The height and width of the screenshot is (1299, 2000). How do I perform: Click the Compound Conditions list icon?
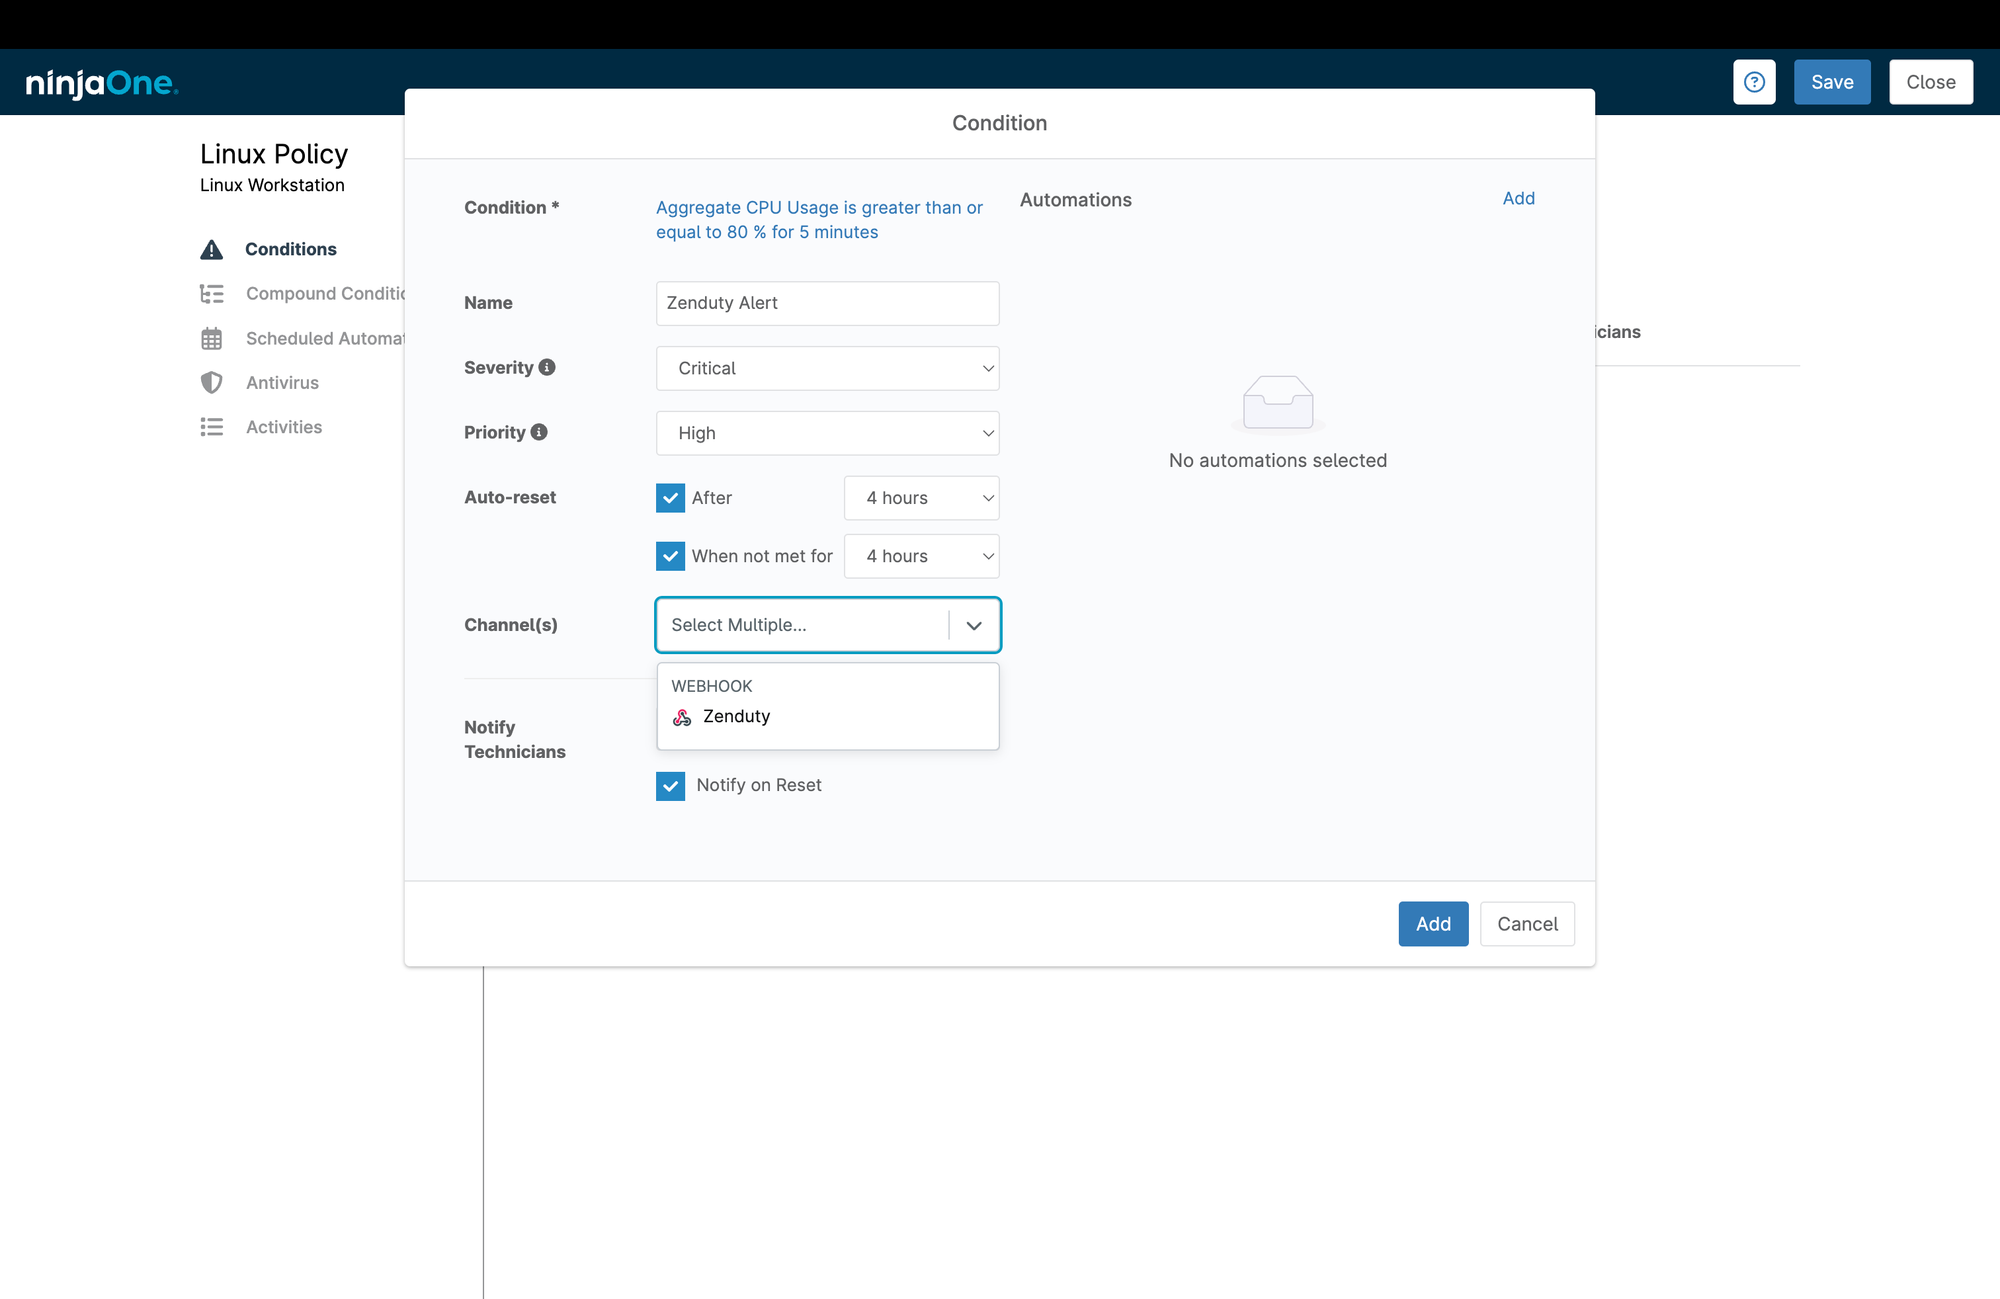[x=212, y=294]
